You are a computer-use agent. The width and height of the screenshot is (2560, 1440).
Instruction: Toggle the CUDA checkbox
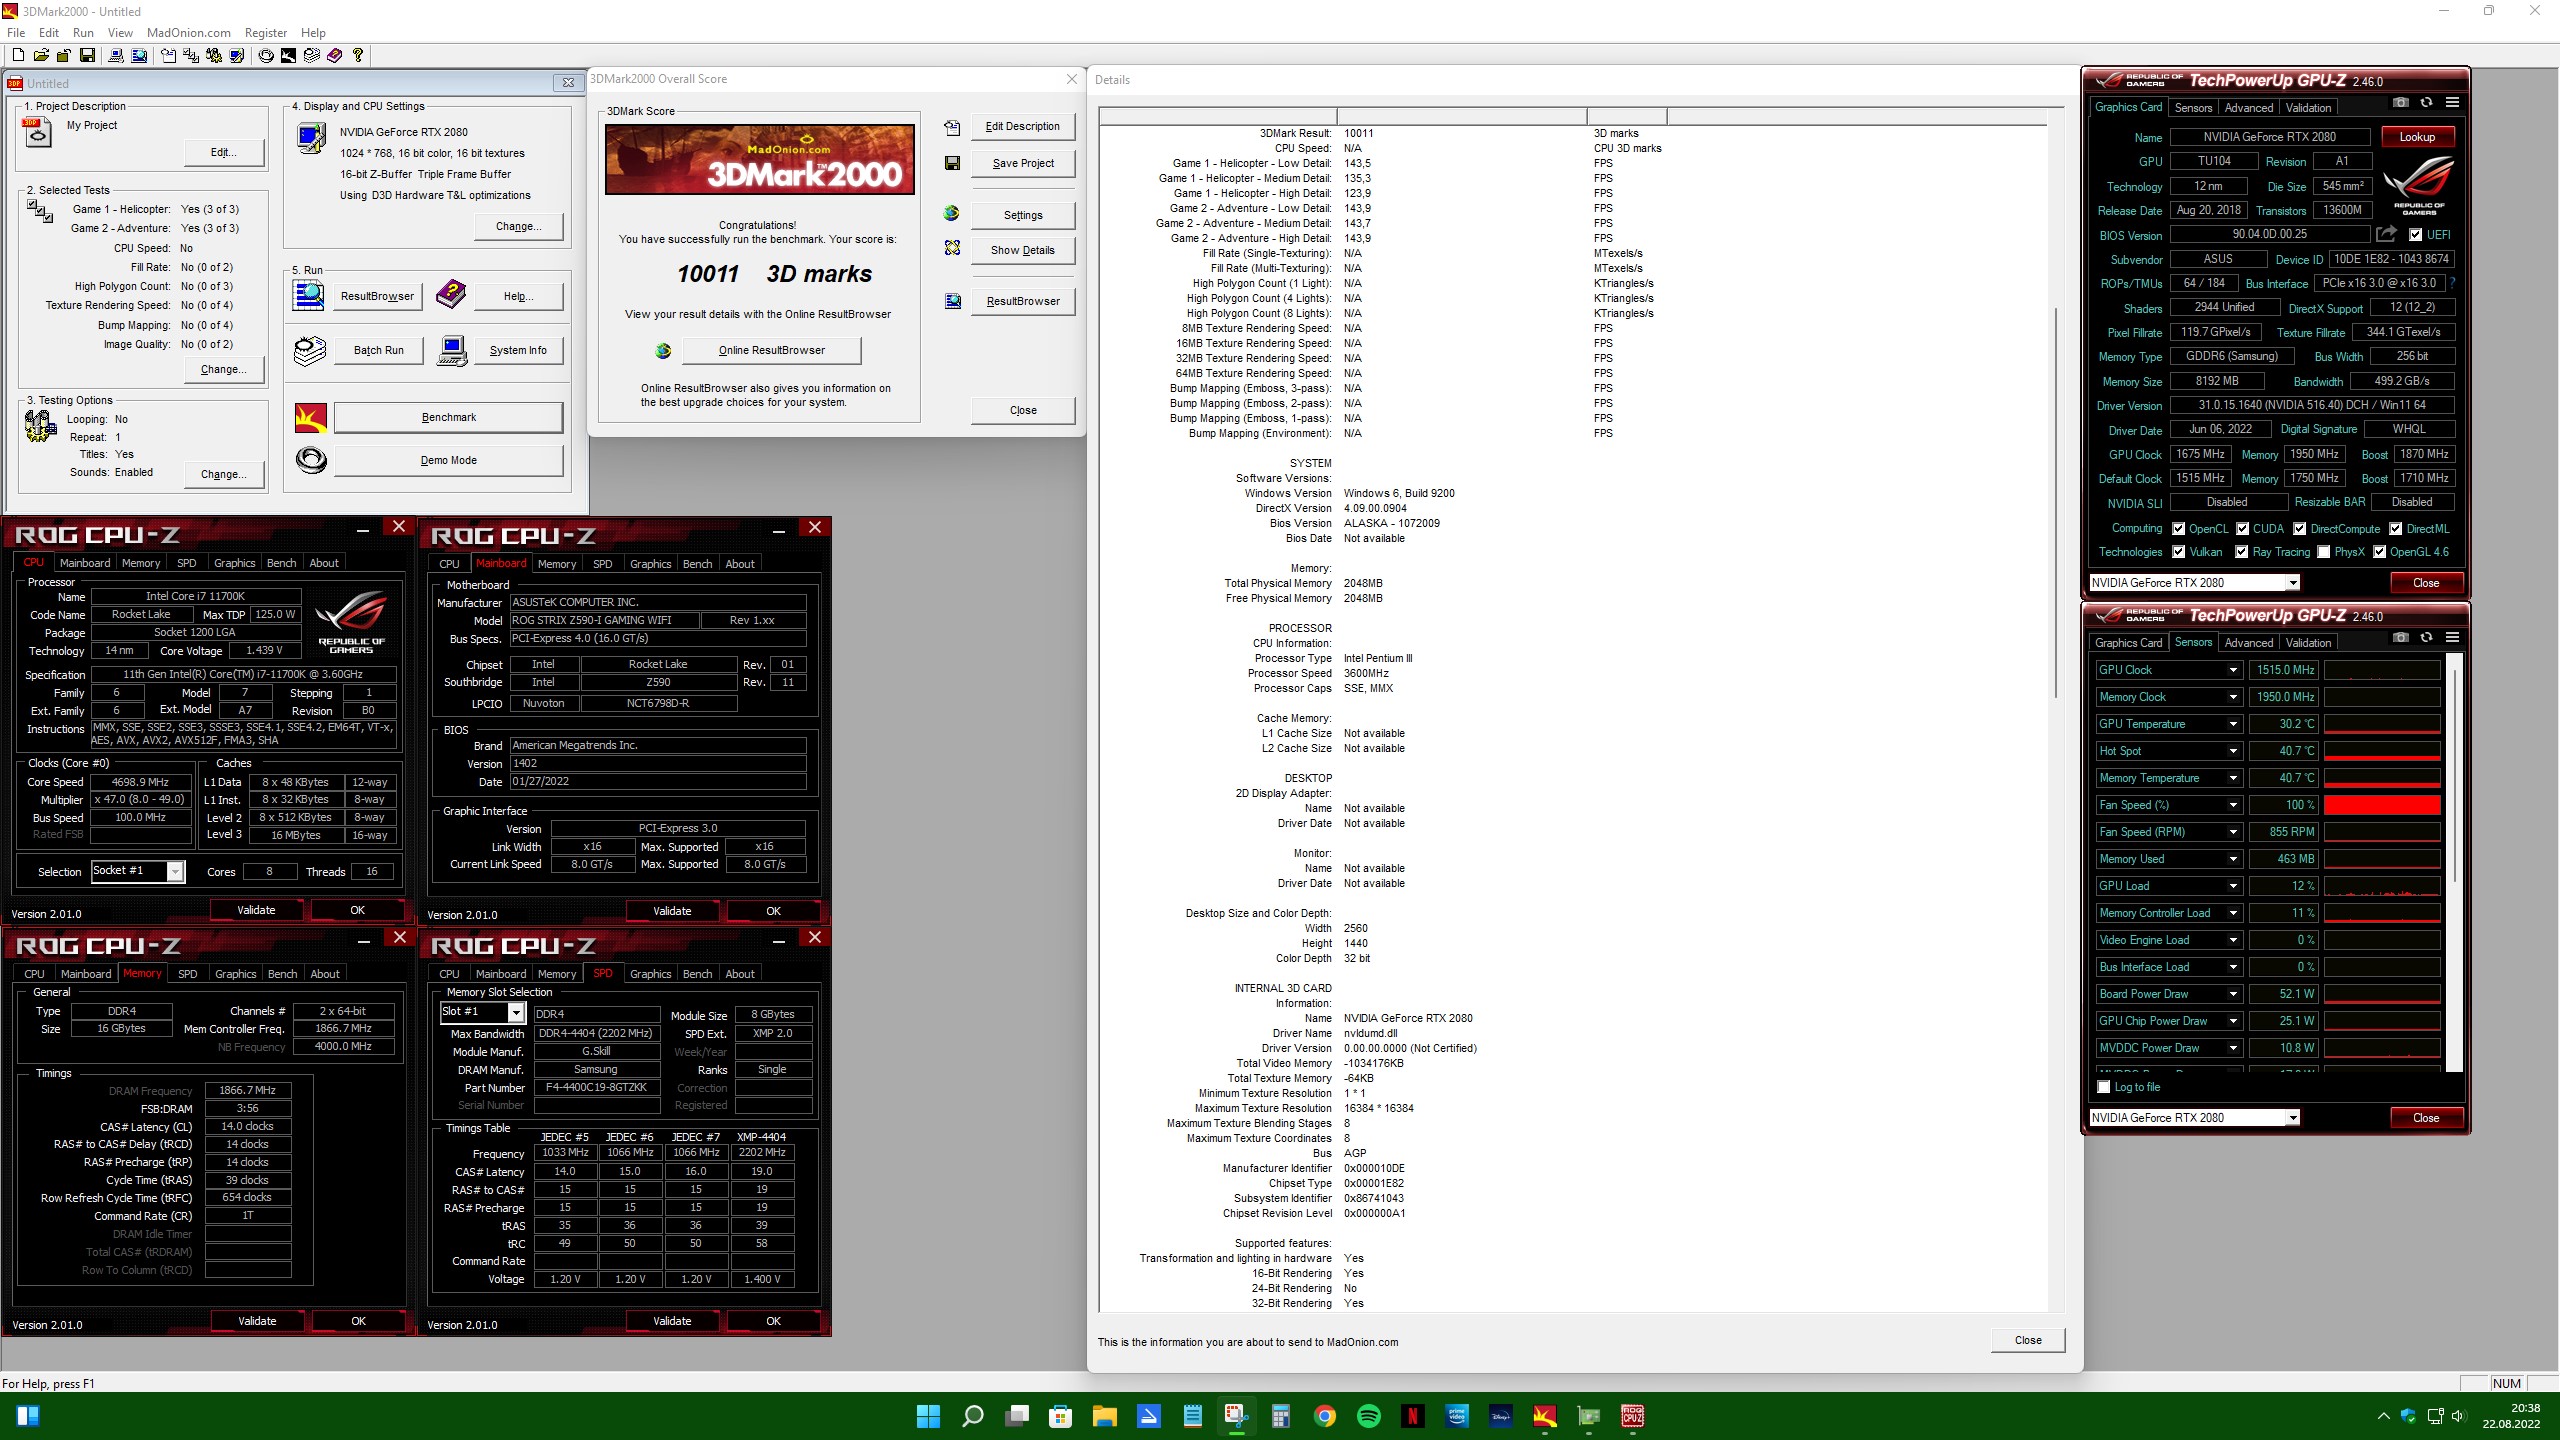pos(2243,529)
